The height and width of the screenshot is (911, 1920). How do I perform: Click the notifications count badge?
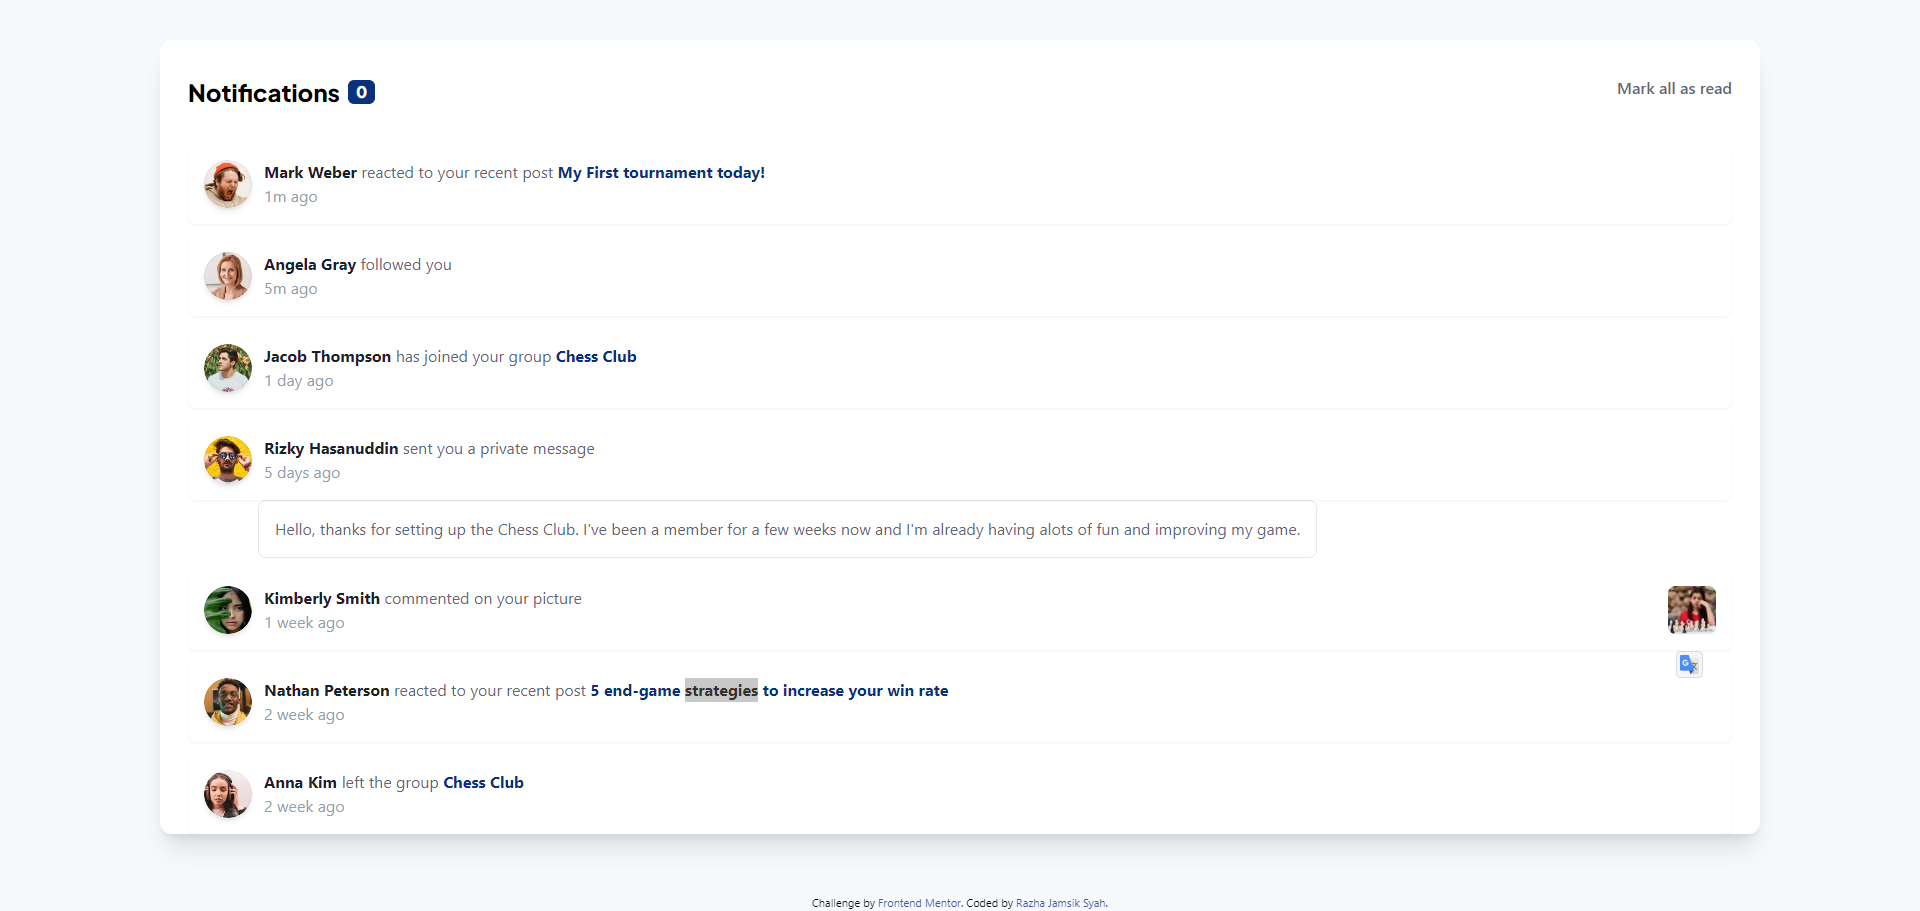pos(360,92)
